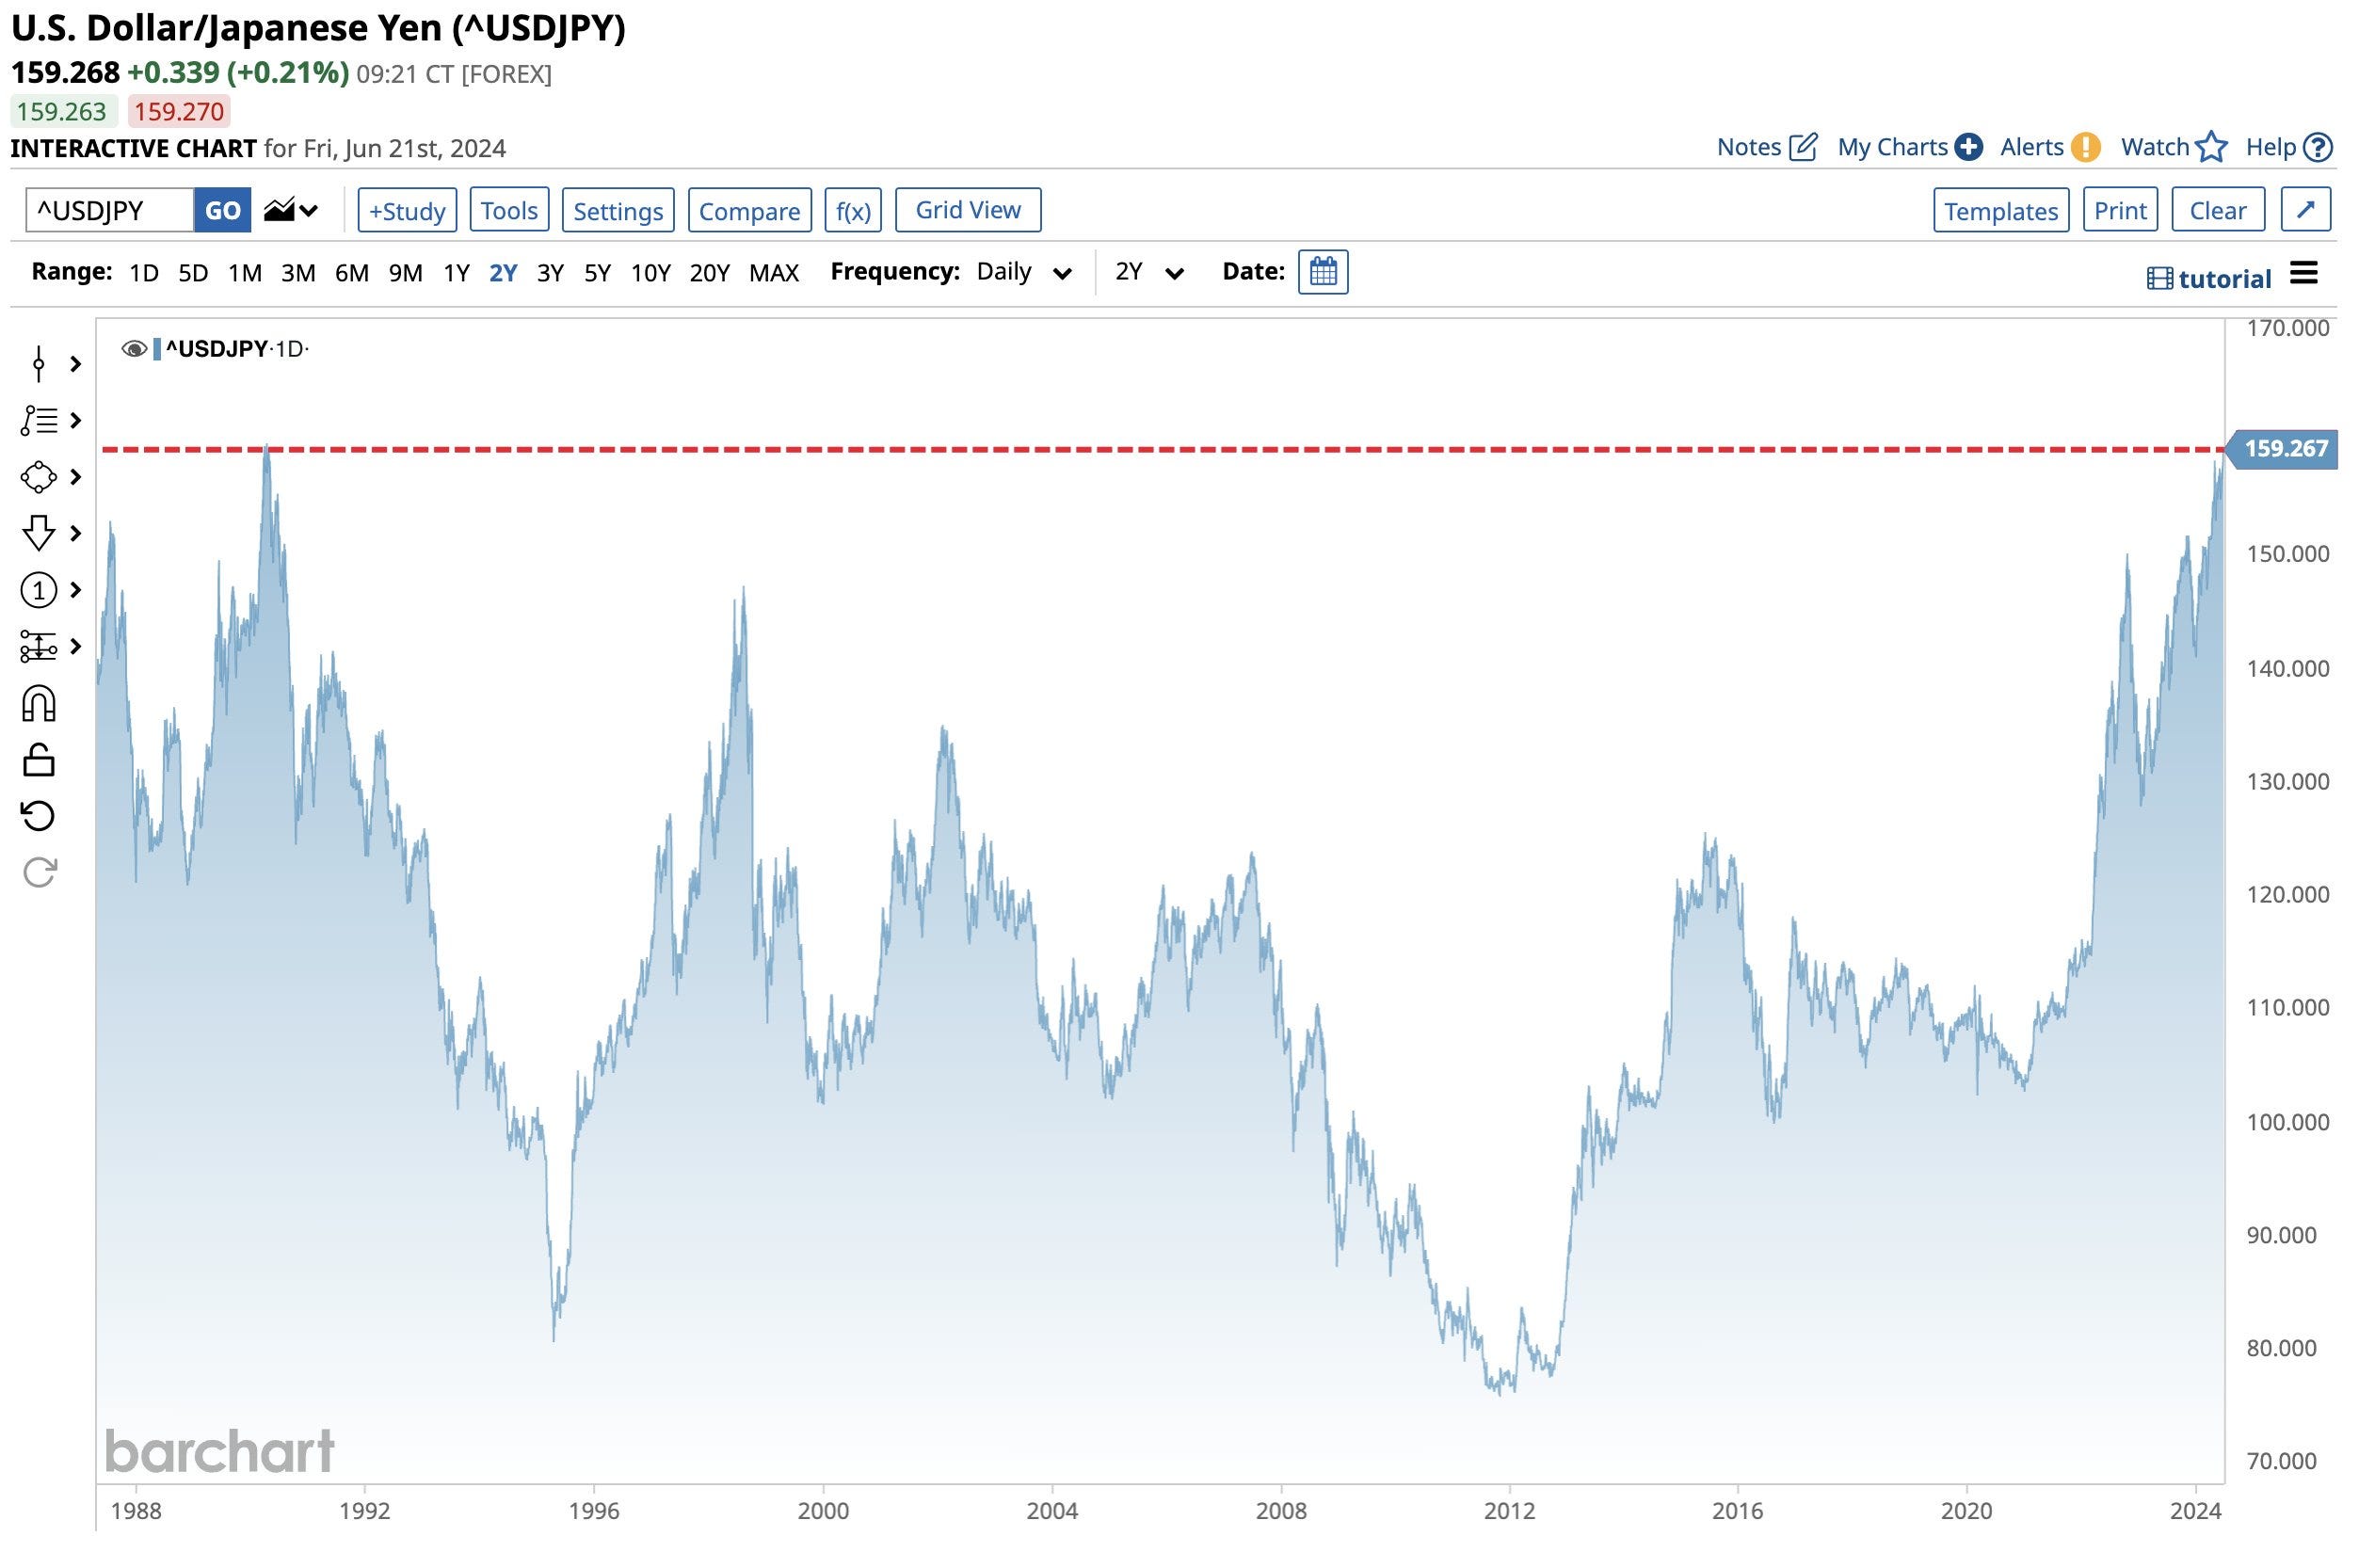2359x1568 pixels.
Task: Click the unlock drawings padlock icon
Action: 38,760
